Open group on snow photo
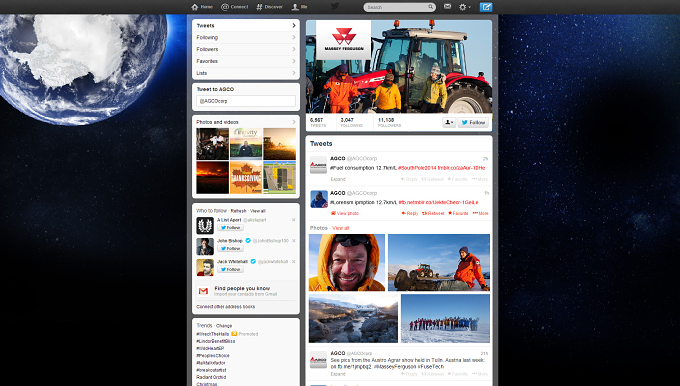Screen dimensions: 680x386 coord(445,318)
